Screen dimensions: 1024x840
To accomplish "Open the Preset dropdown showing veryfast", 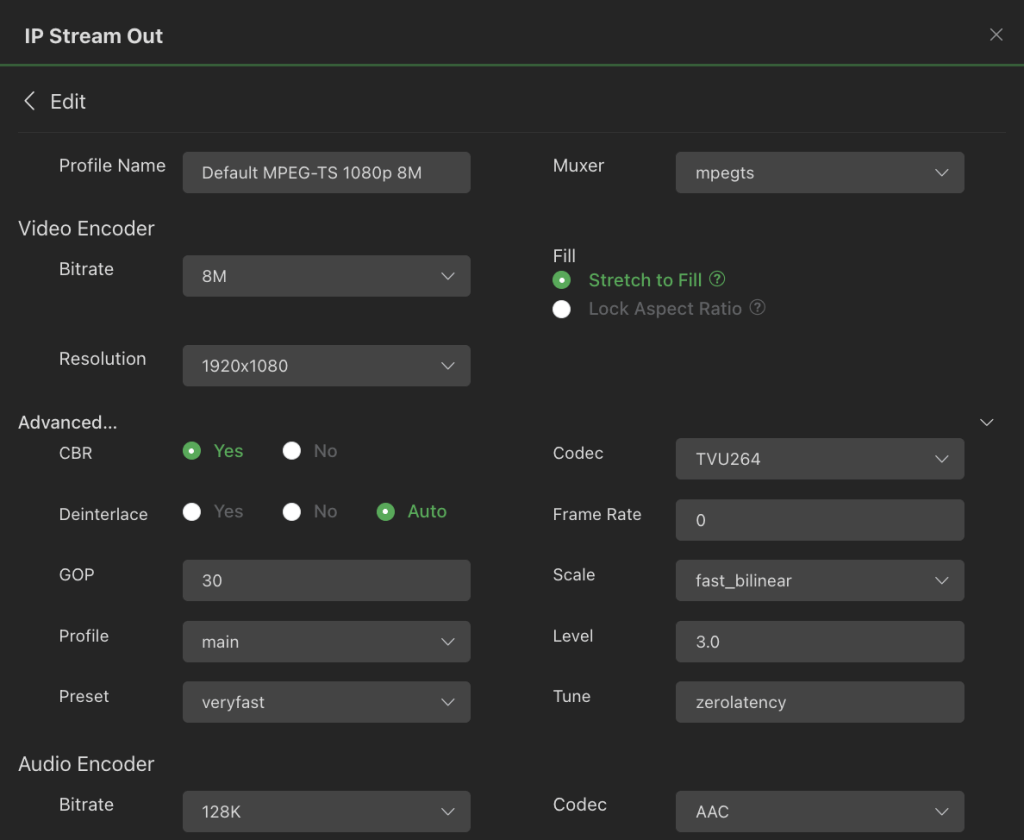I will (x=327, y=702).
